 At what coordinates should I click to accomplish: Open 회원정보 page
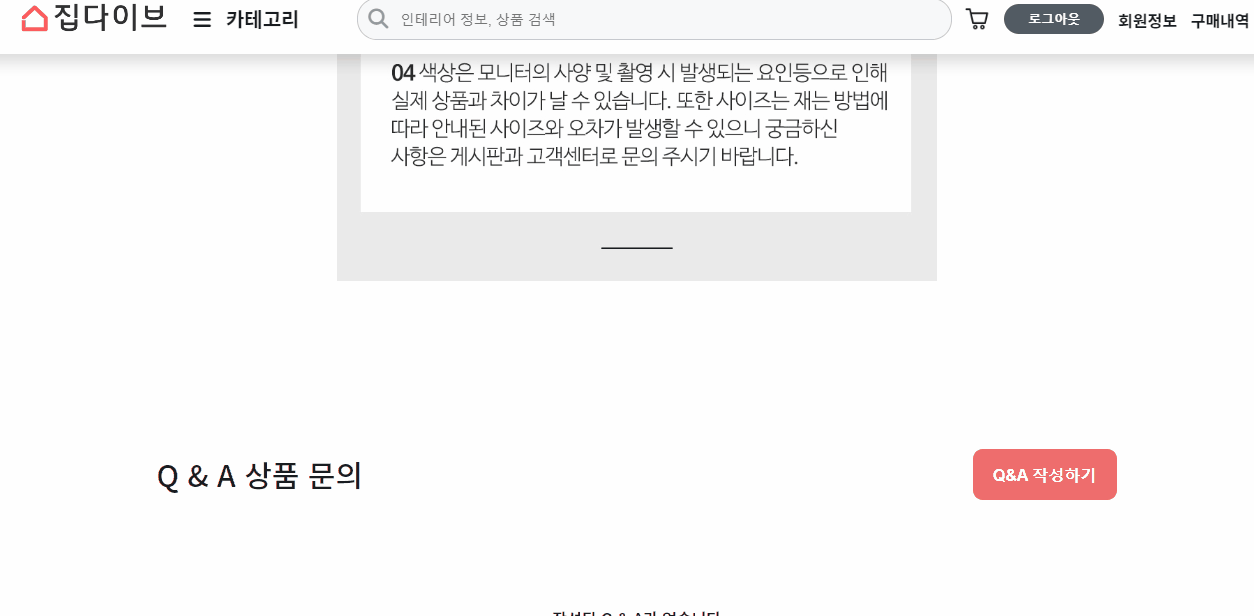1147,20
